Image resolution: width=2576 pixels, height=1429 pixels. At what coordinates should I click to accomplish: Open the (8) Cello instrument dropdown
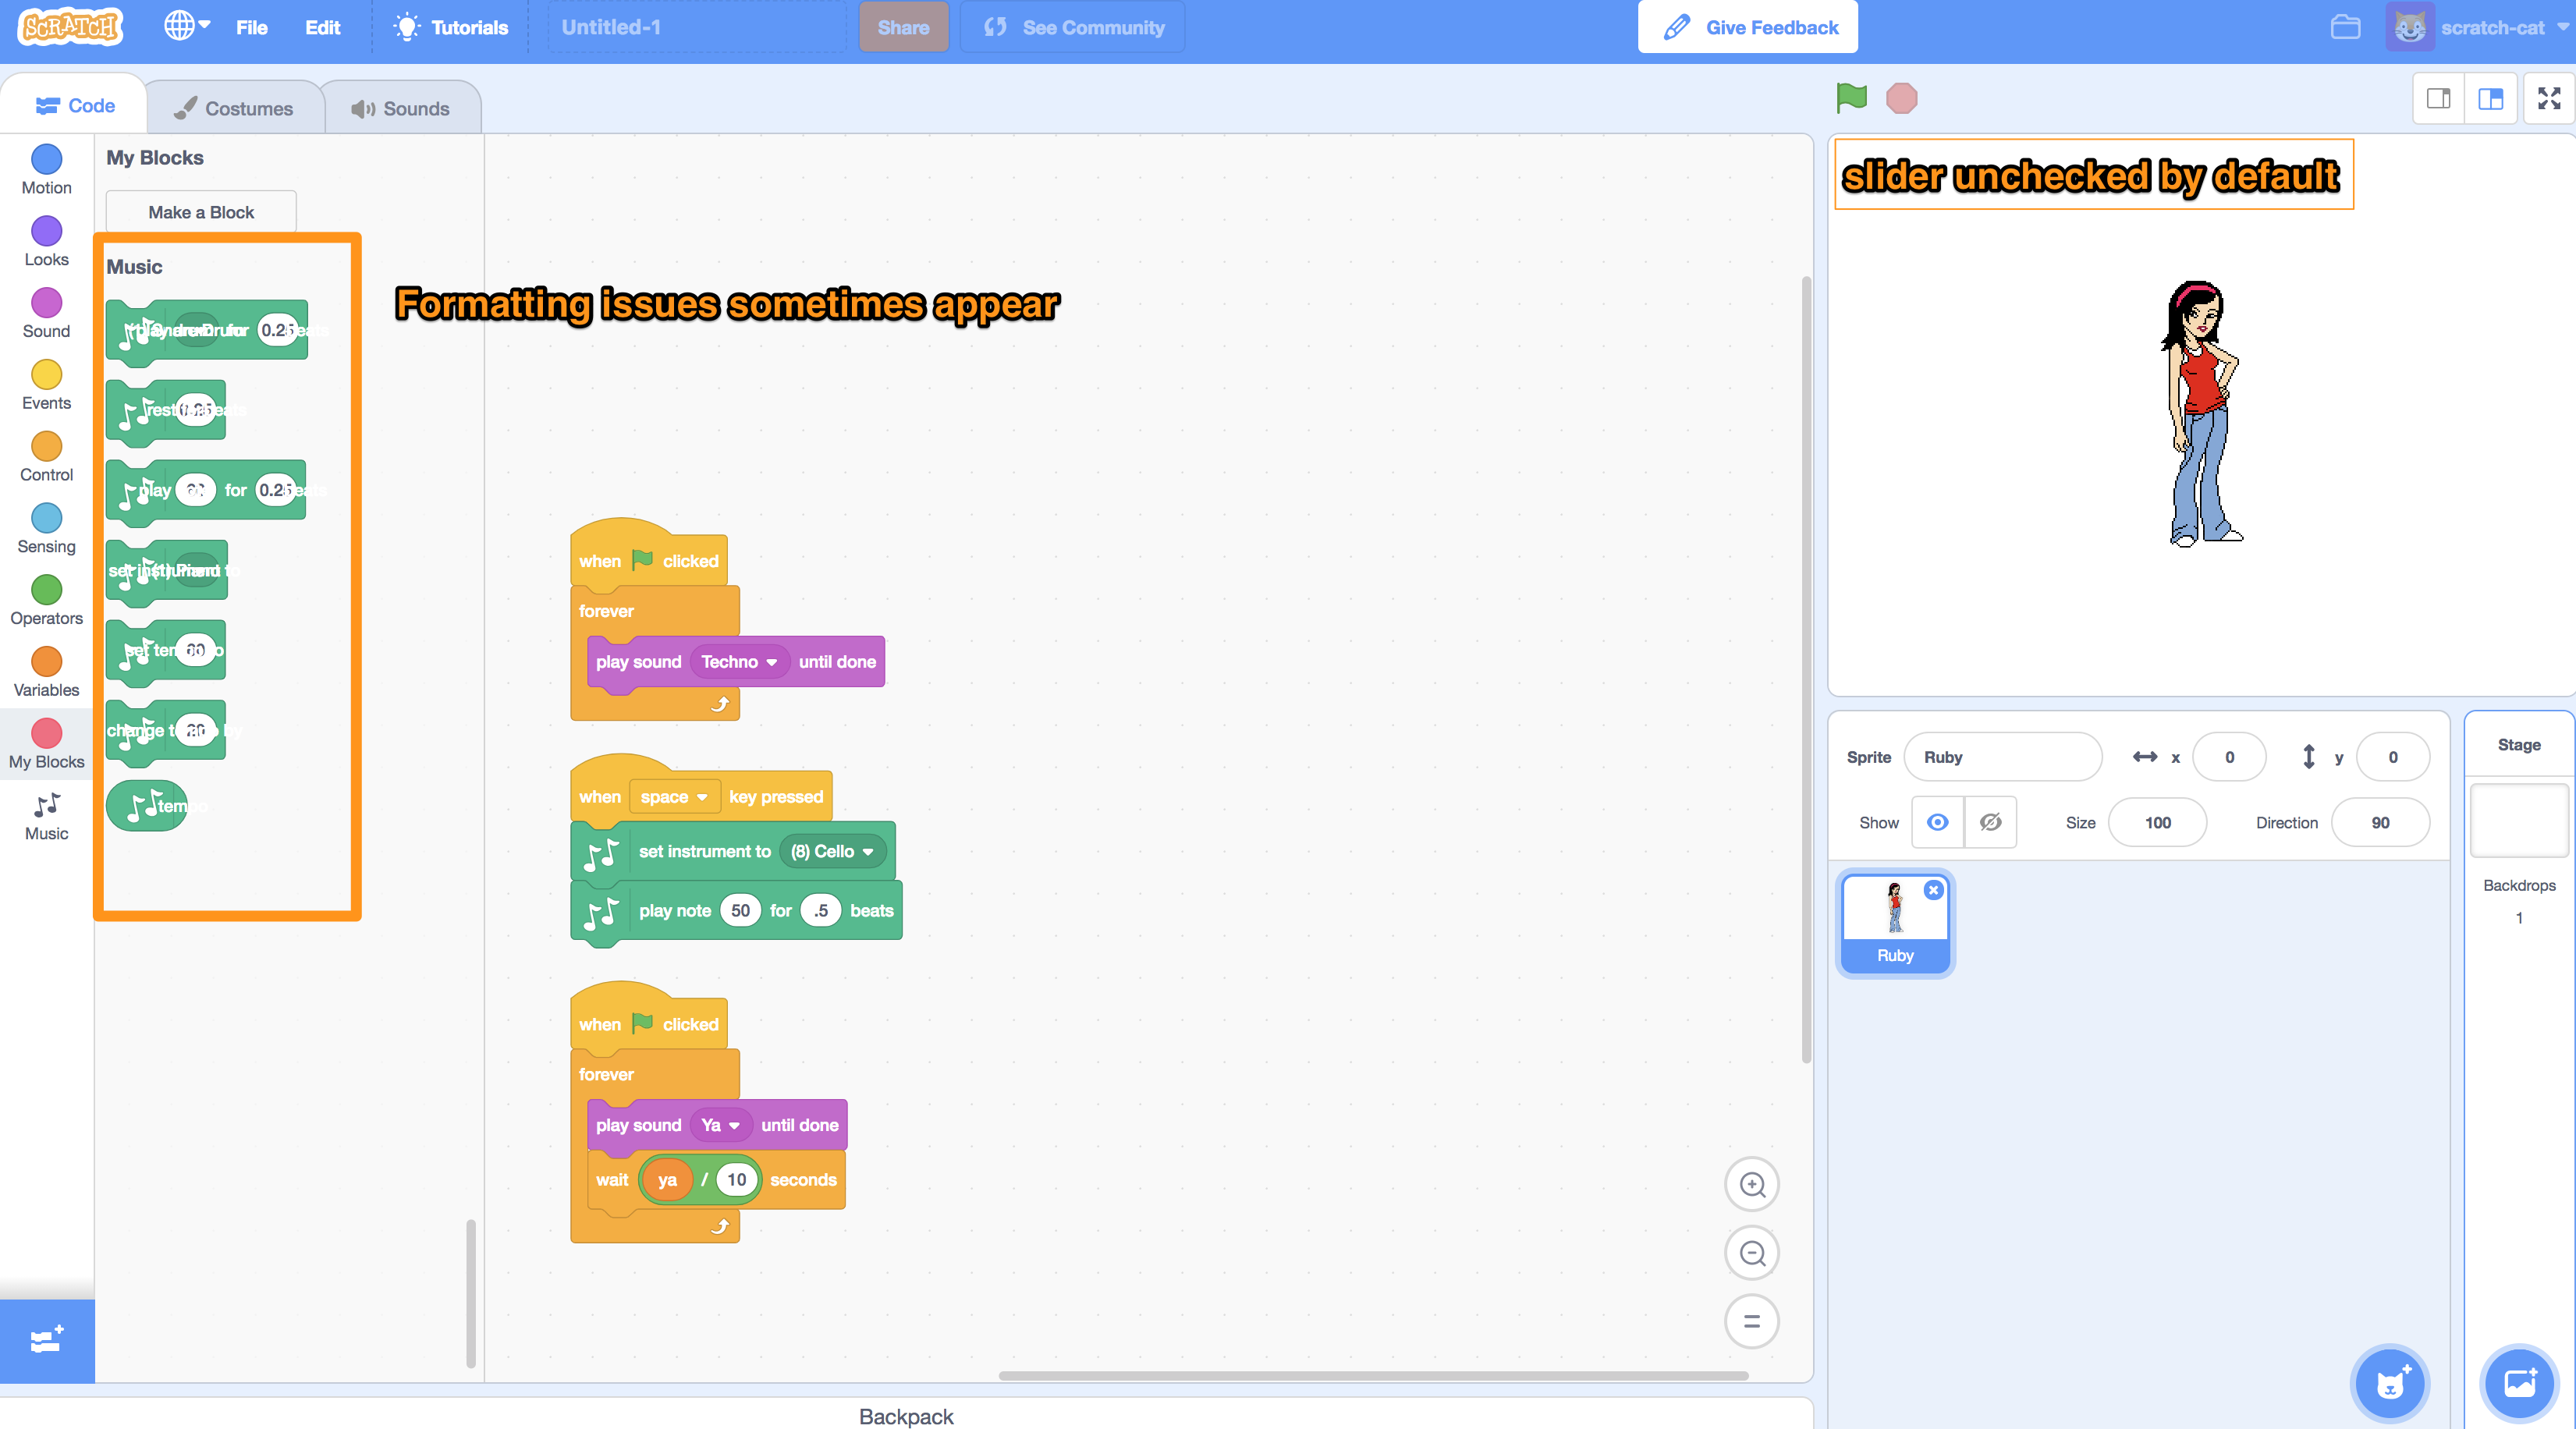(832, 851)
